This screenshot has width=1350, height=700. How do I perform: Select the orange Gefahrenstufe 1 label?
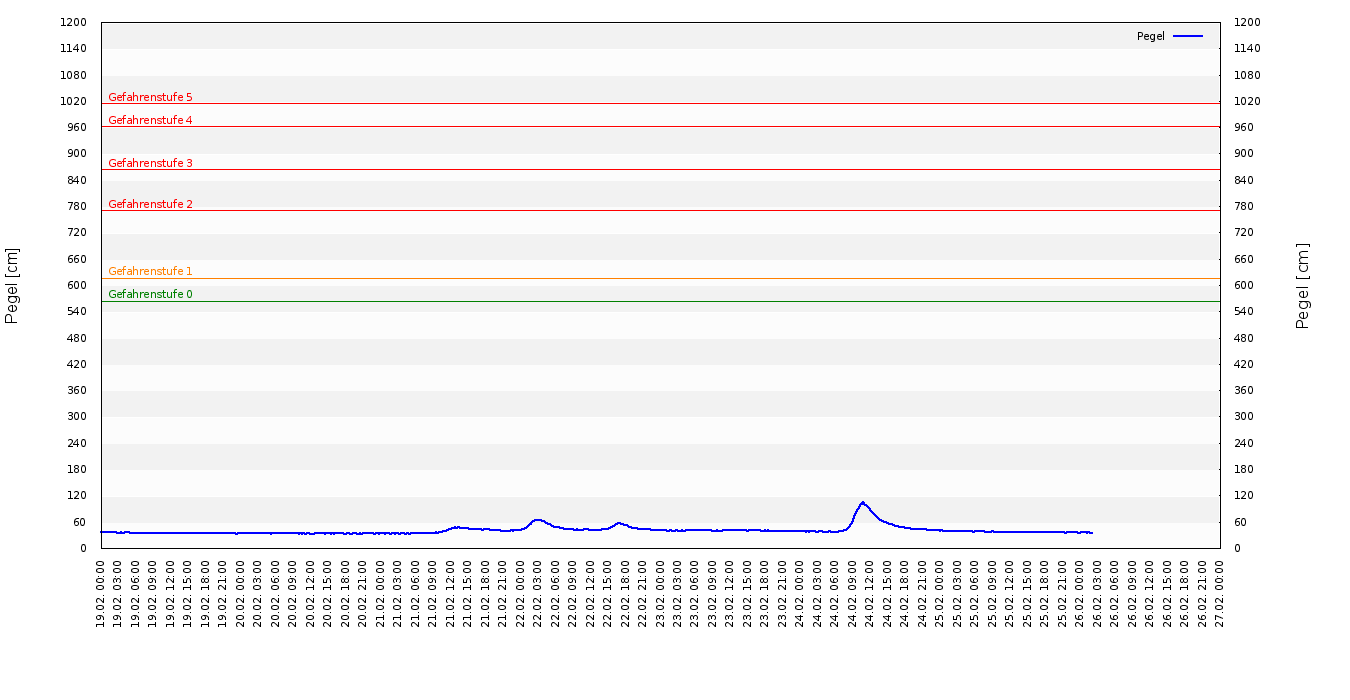[150, 271]
